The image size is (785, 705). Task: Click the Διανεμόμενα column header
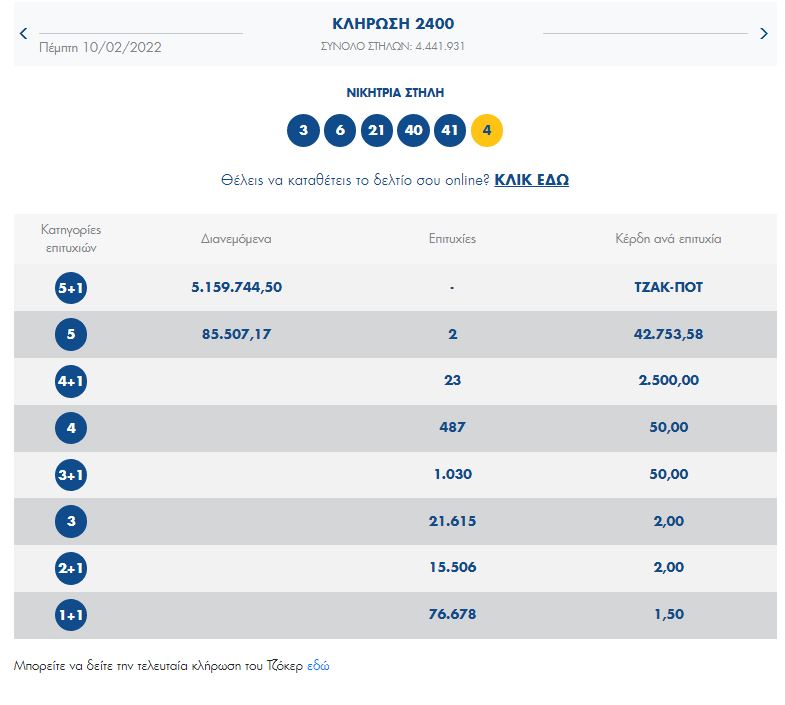(x=236, y=239)
